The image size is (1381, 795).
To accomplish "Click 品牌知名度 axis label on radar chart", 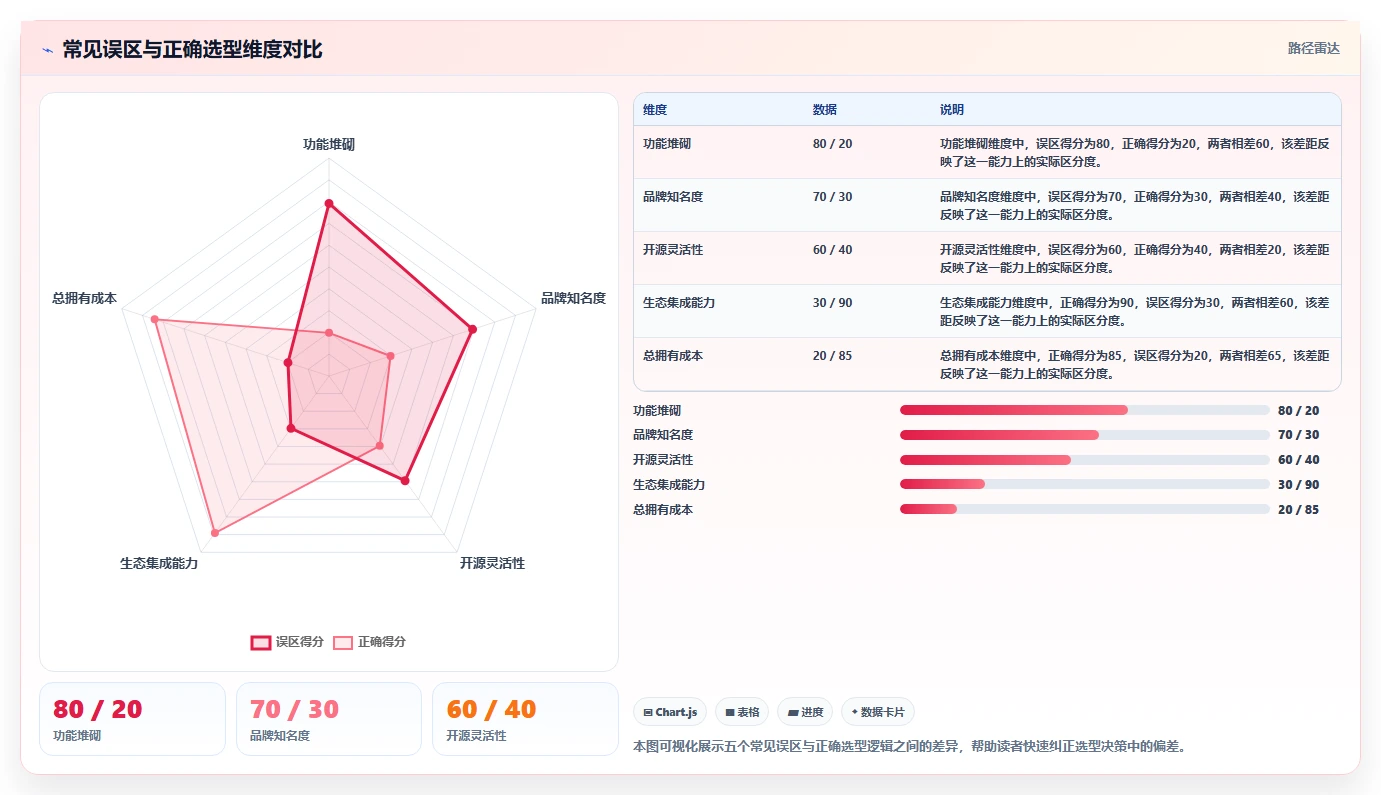I will click(x=573, y=298).
